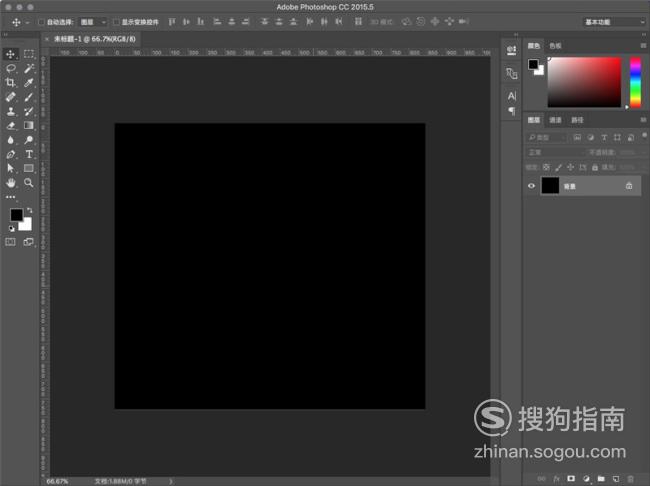Click the rainbow hue slider strip

pos(635,82)
